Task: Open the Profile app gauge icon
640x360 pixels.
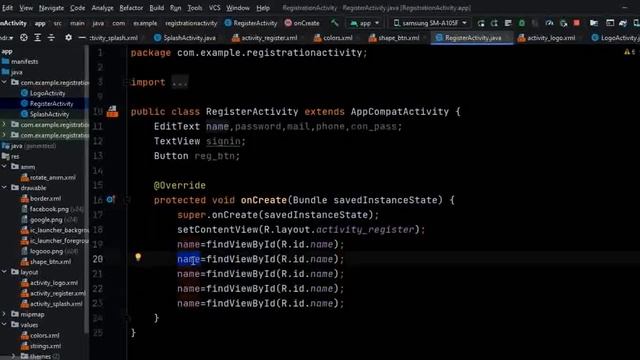Action: point(549,23)
